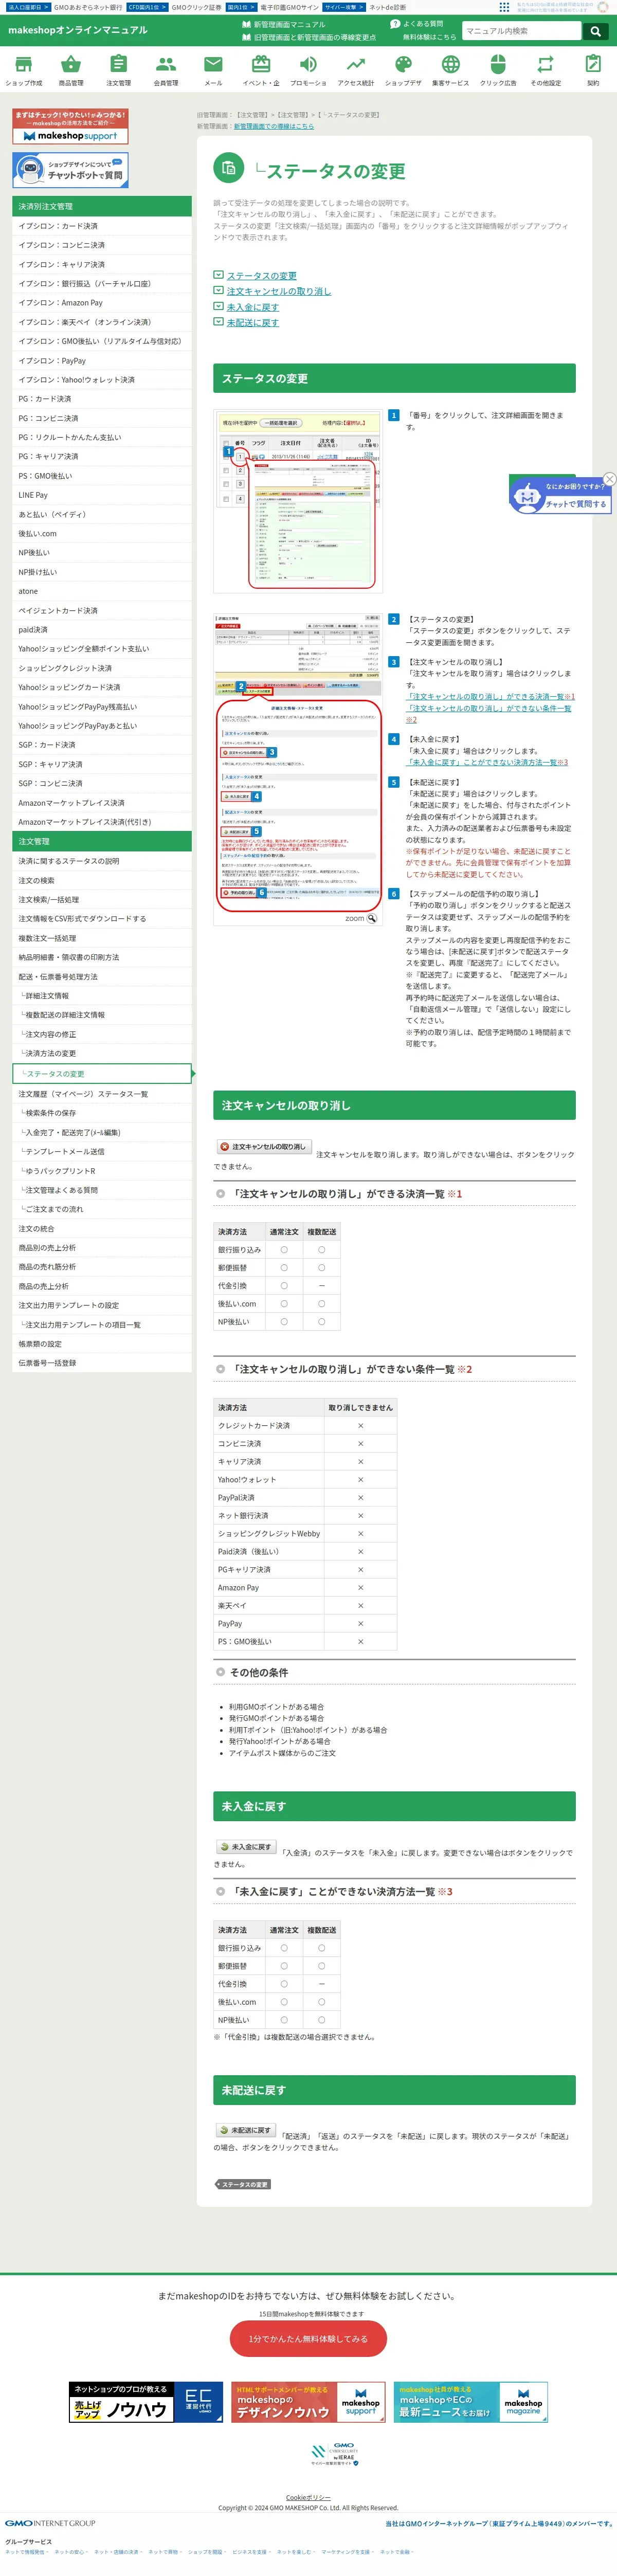
Task: Focus the マニュアル内検索 search field
Action: 521,31
